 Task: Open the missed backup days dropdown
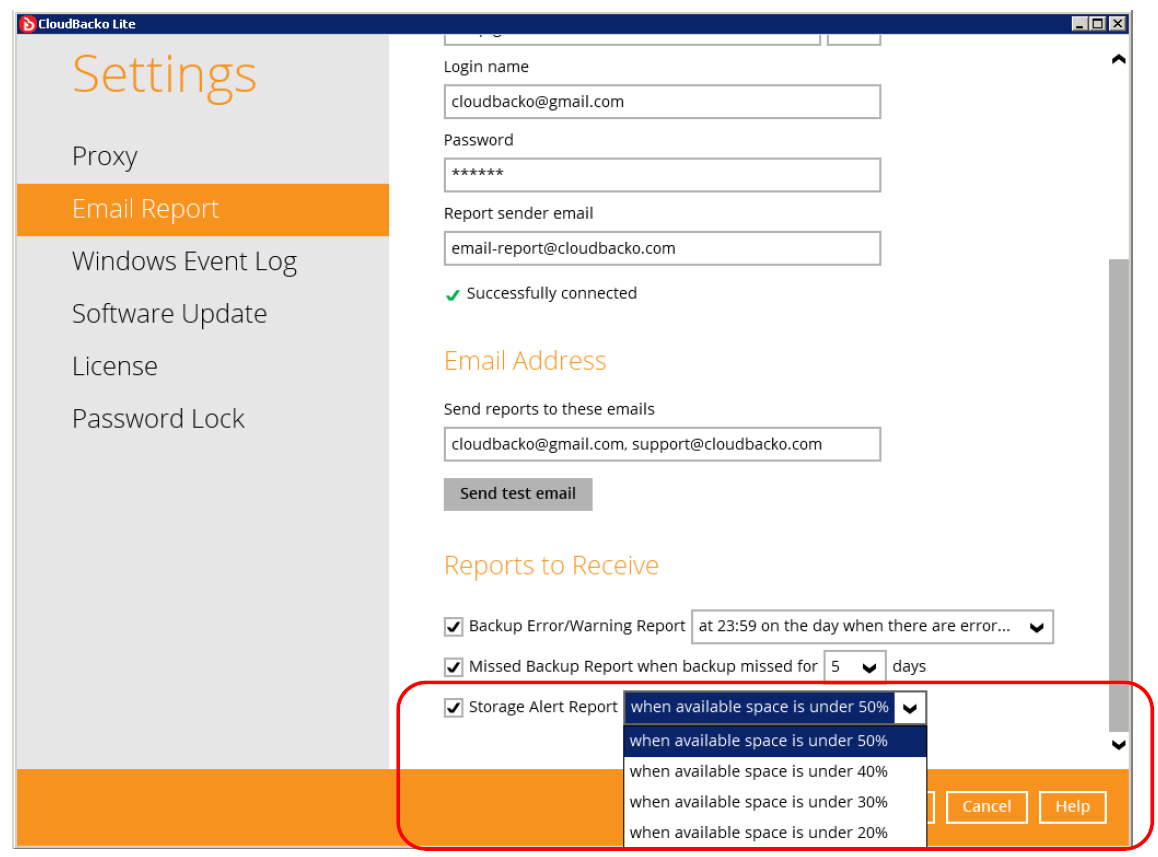point(854,667)
